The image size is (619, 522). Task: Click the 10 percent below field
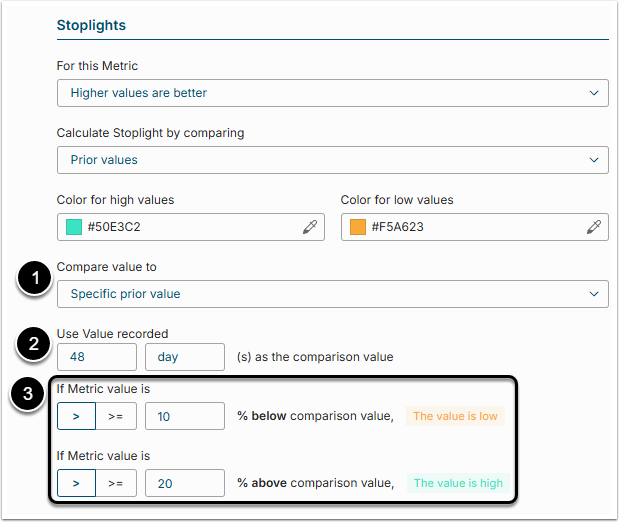[x=184, y=416]
